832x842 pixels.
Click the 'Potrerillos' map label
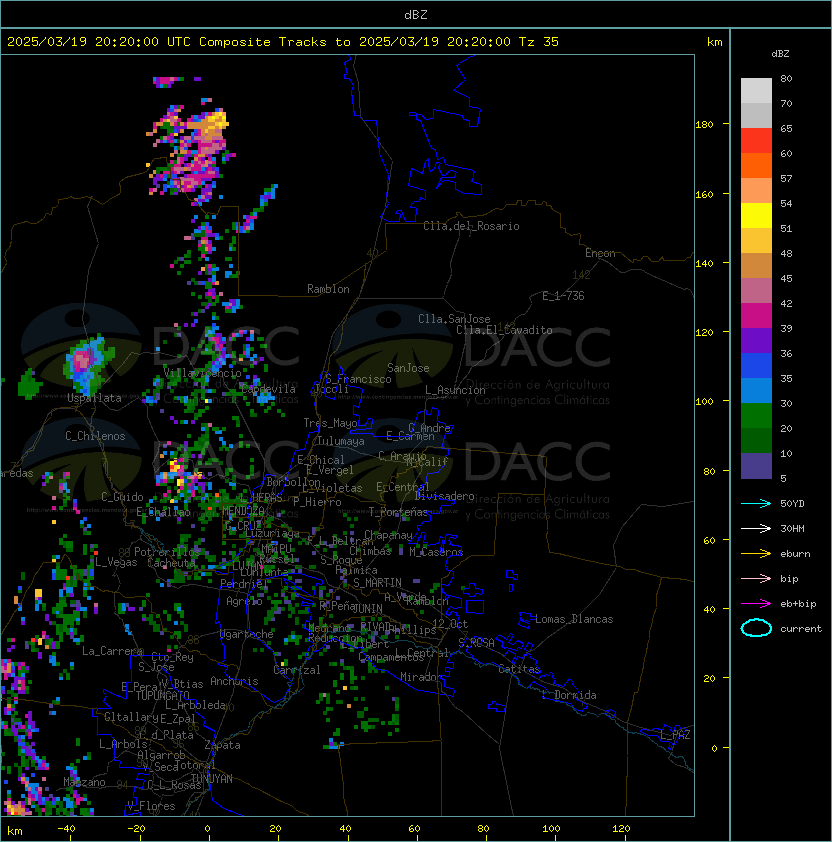point(167,552)
